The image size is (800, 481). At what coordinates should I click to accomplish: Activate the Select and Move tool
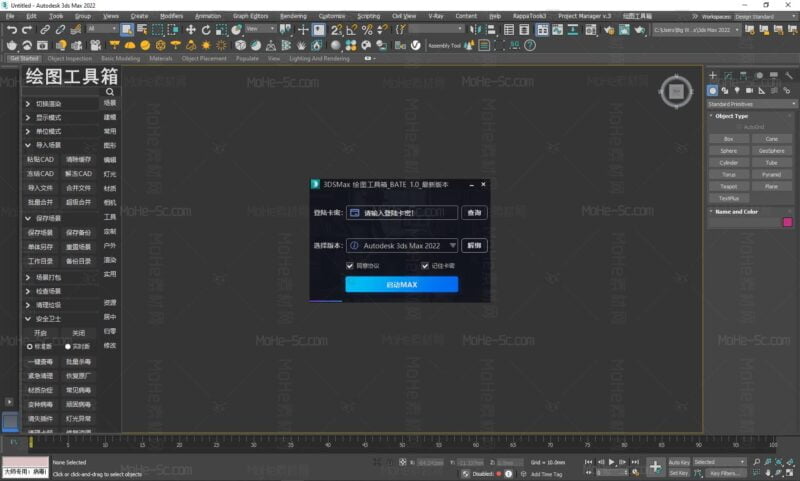(190, 30)
